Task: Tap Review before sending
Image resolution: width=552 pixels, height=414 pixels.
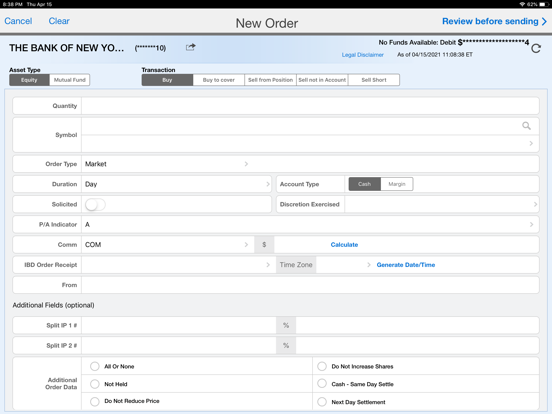Action: [495, 21]
